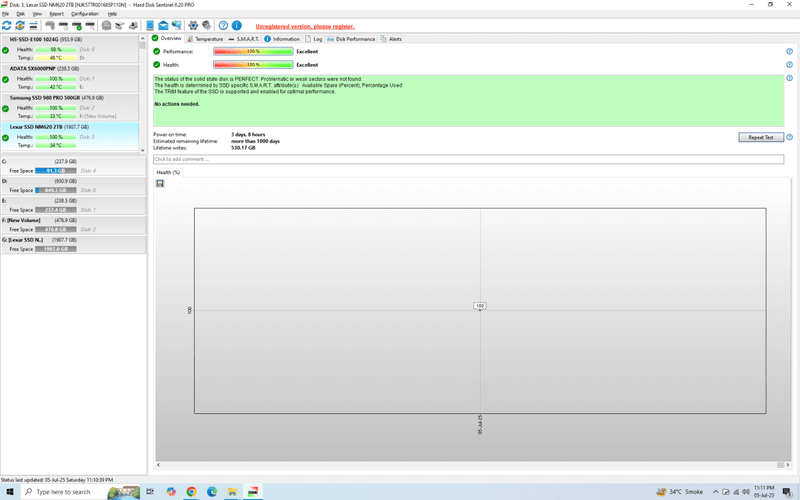Click the add comment input field

pos(468,159)
